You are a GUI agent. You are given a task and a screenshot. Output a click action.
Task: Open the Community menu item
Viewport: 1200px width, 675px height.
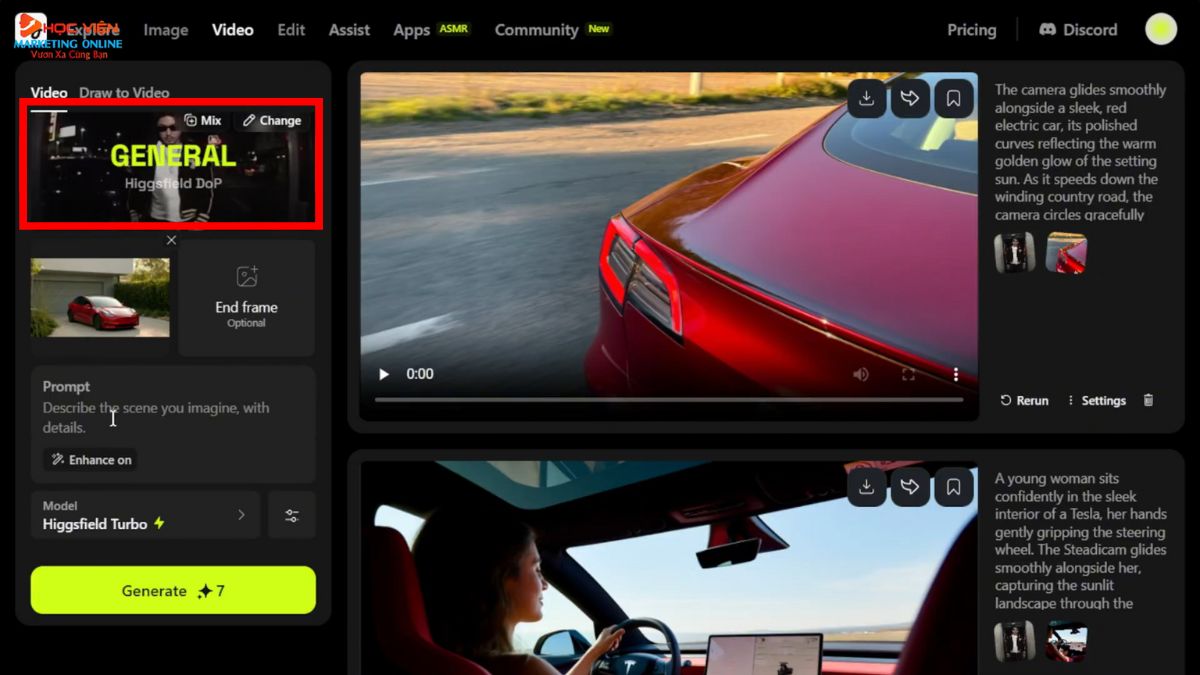pos(536,29)
